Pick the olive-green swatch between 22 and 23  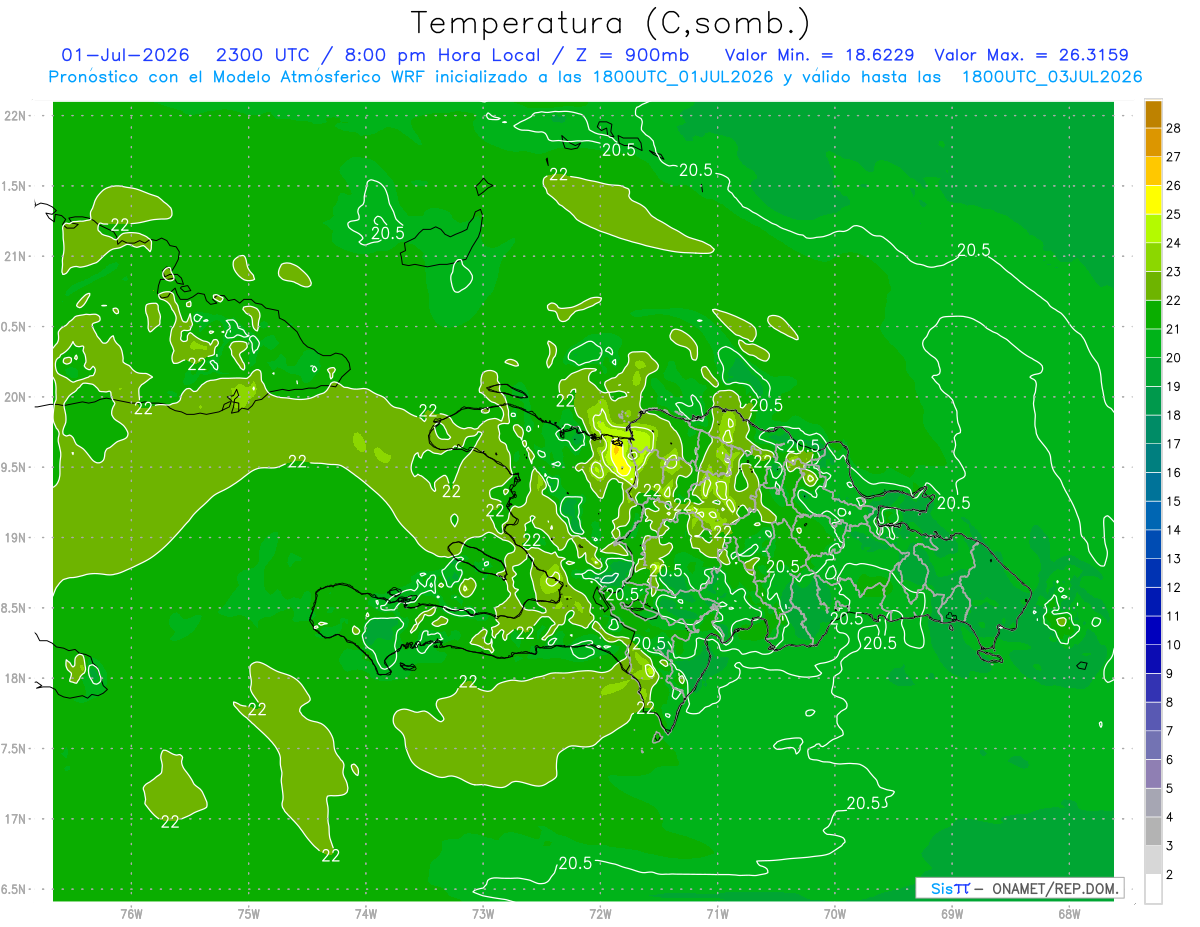point(1153,286)
